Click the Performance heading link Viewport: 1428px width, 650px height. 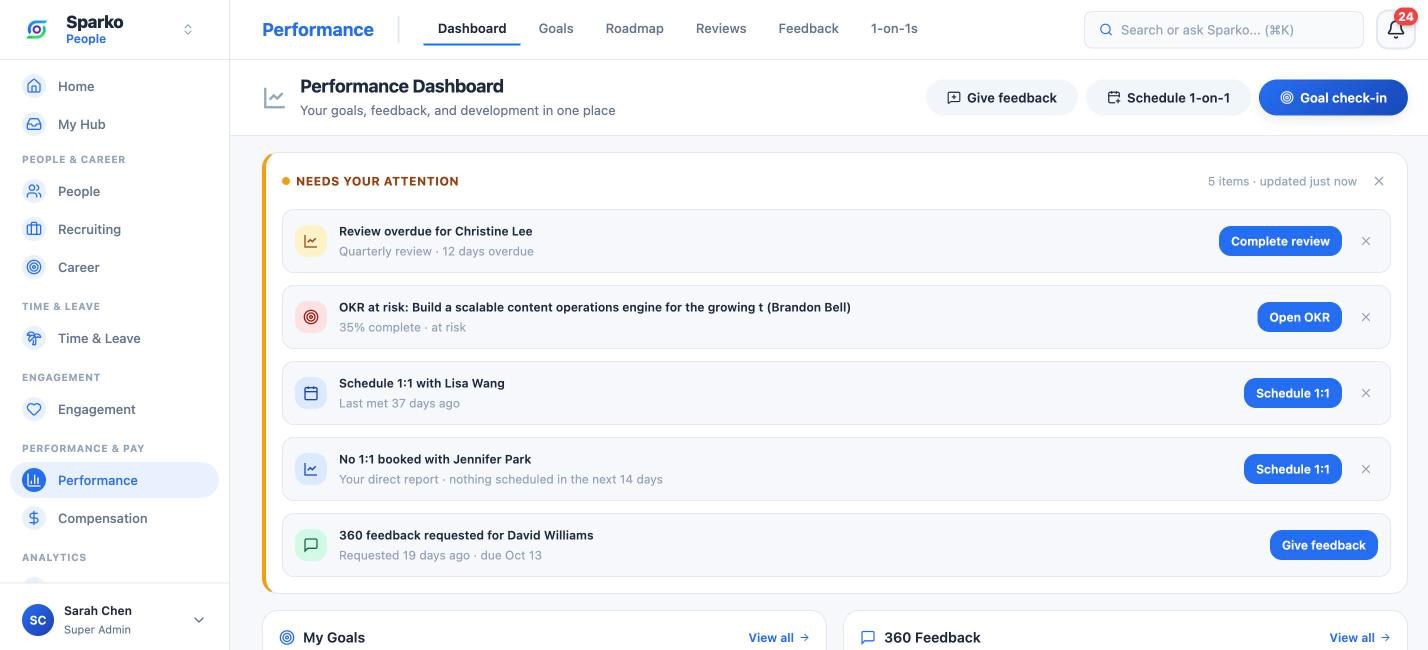[318, 30]
